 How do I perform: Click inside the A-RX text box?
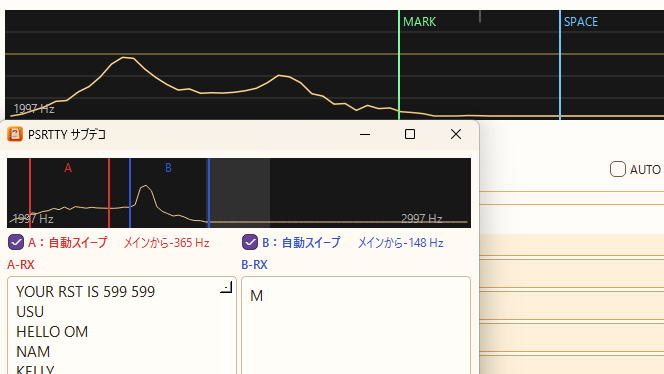point(122,325)
